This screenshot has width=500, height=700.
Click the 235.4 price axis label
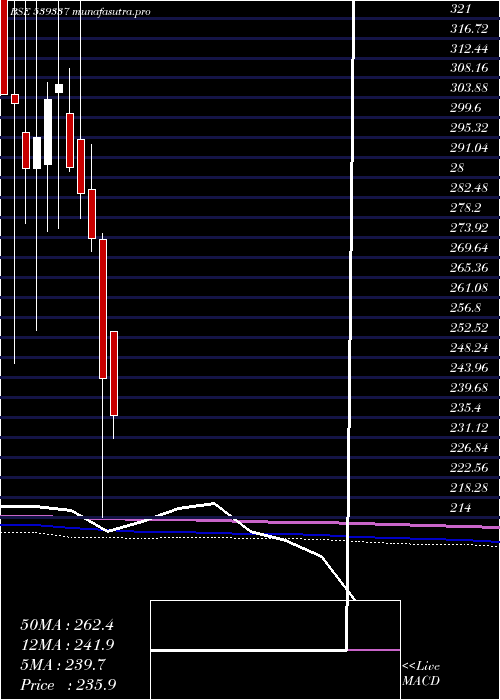coord(466,407)
